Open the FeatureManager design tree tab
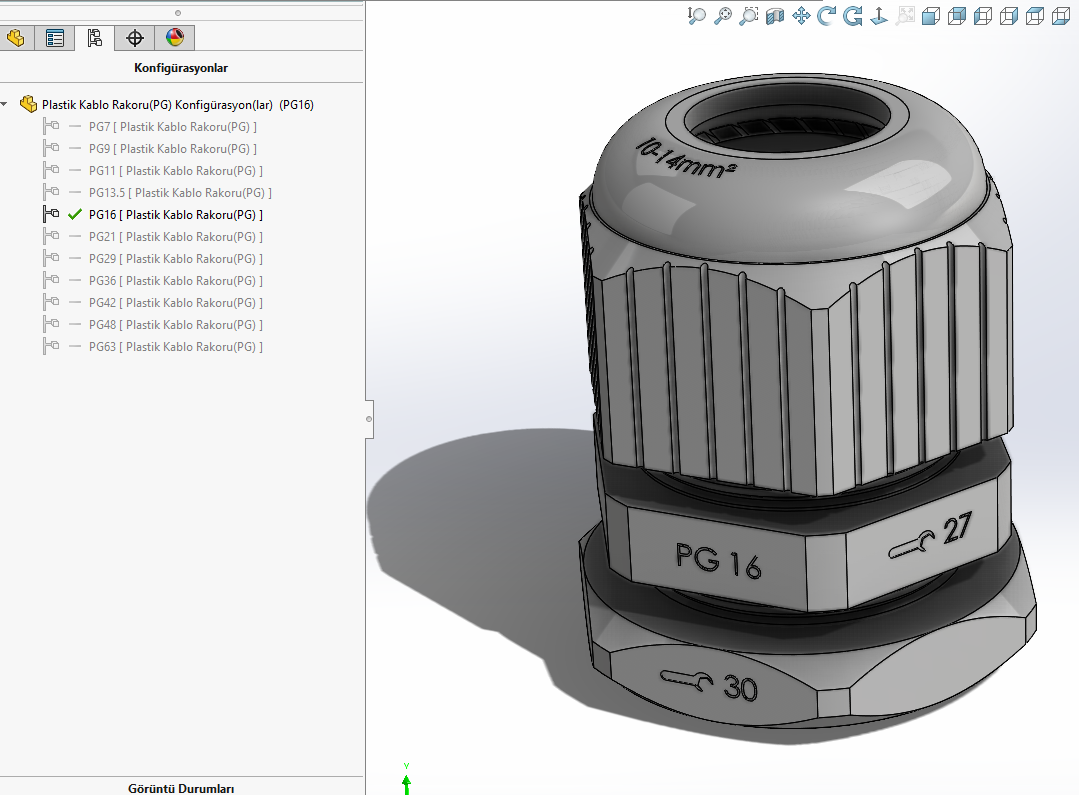This screenshot has height=795, width=1079. [15, 39]
